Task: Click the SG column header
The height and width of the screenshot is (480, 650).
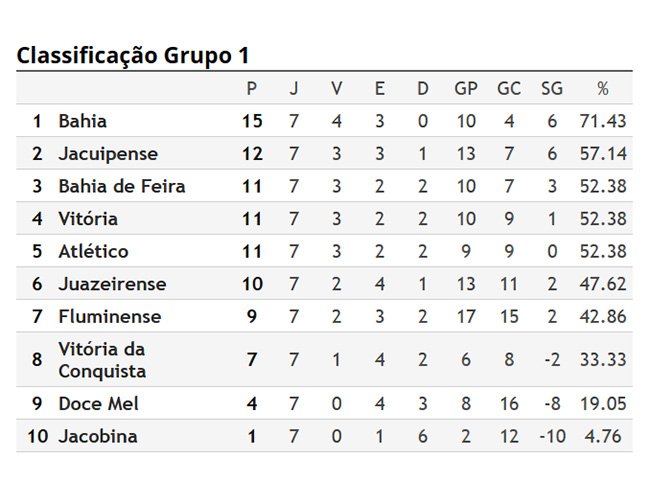Action: pyautogui.click(x=552, y=88)
